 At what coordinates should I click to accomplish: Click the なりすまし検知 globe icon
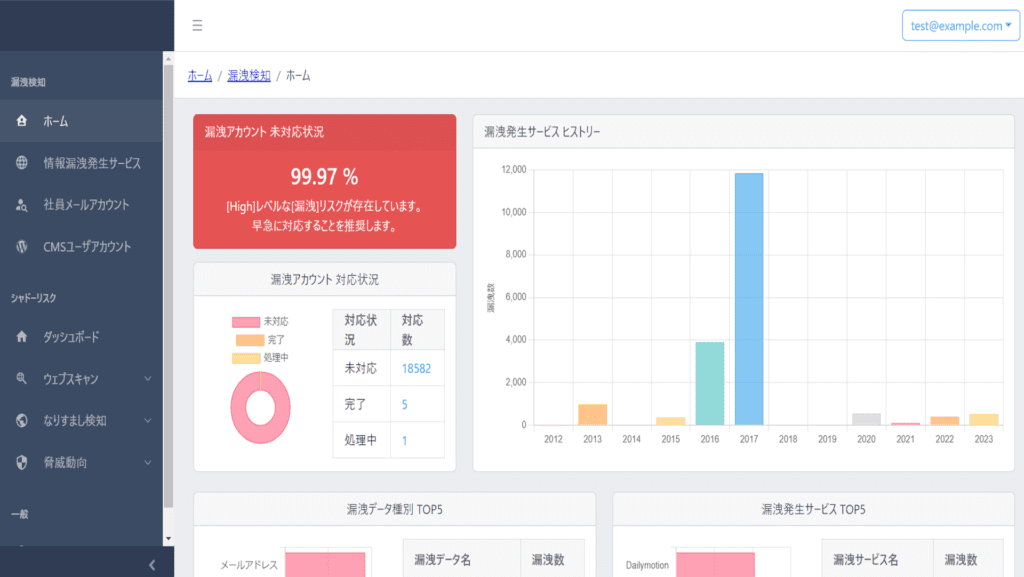[x=22, y=421]
